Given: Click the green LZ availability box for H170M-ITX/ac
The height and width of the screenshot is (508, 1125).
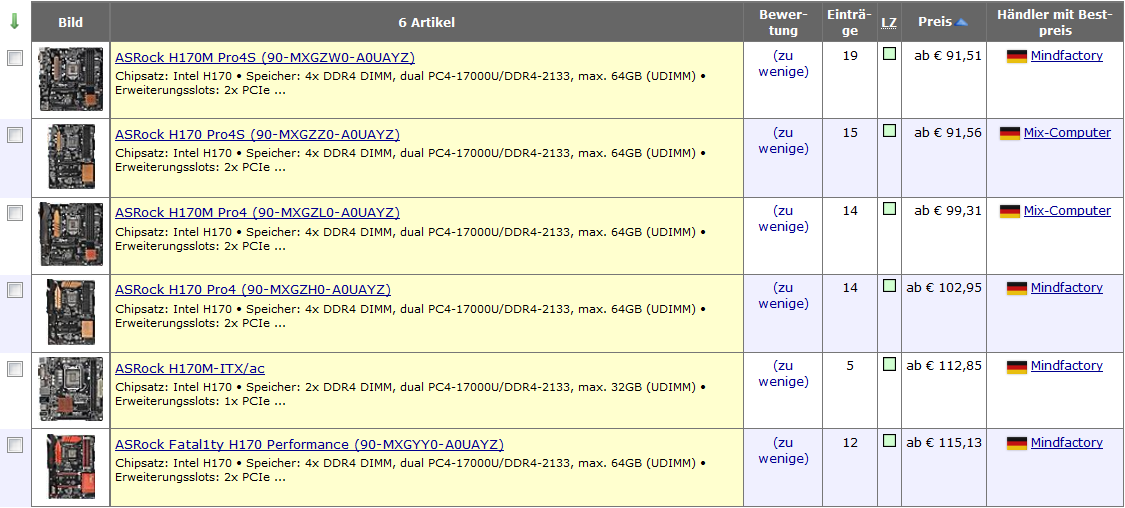Looking at the screenshot, I should (x=889, y=364).
